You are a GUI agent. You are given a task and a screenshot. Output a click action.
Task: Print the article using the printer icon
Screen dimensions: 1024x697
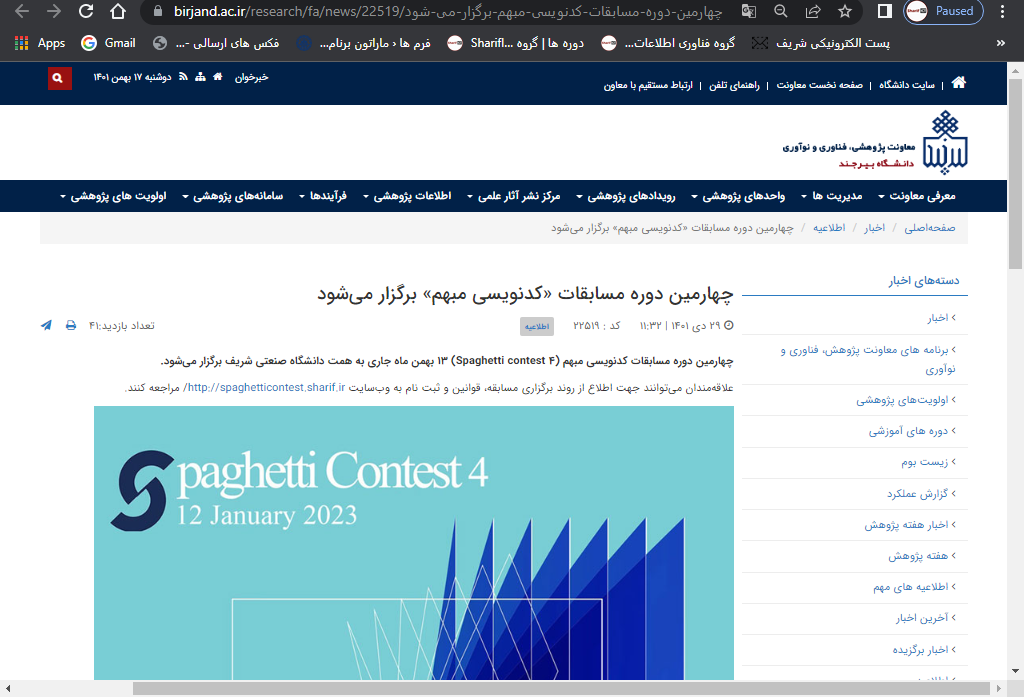[x=71, y=325]
